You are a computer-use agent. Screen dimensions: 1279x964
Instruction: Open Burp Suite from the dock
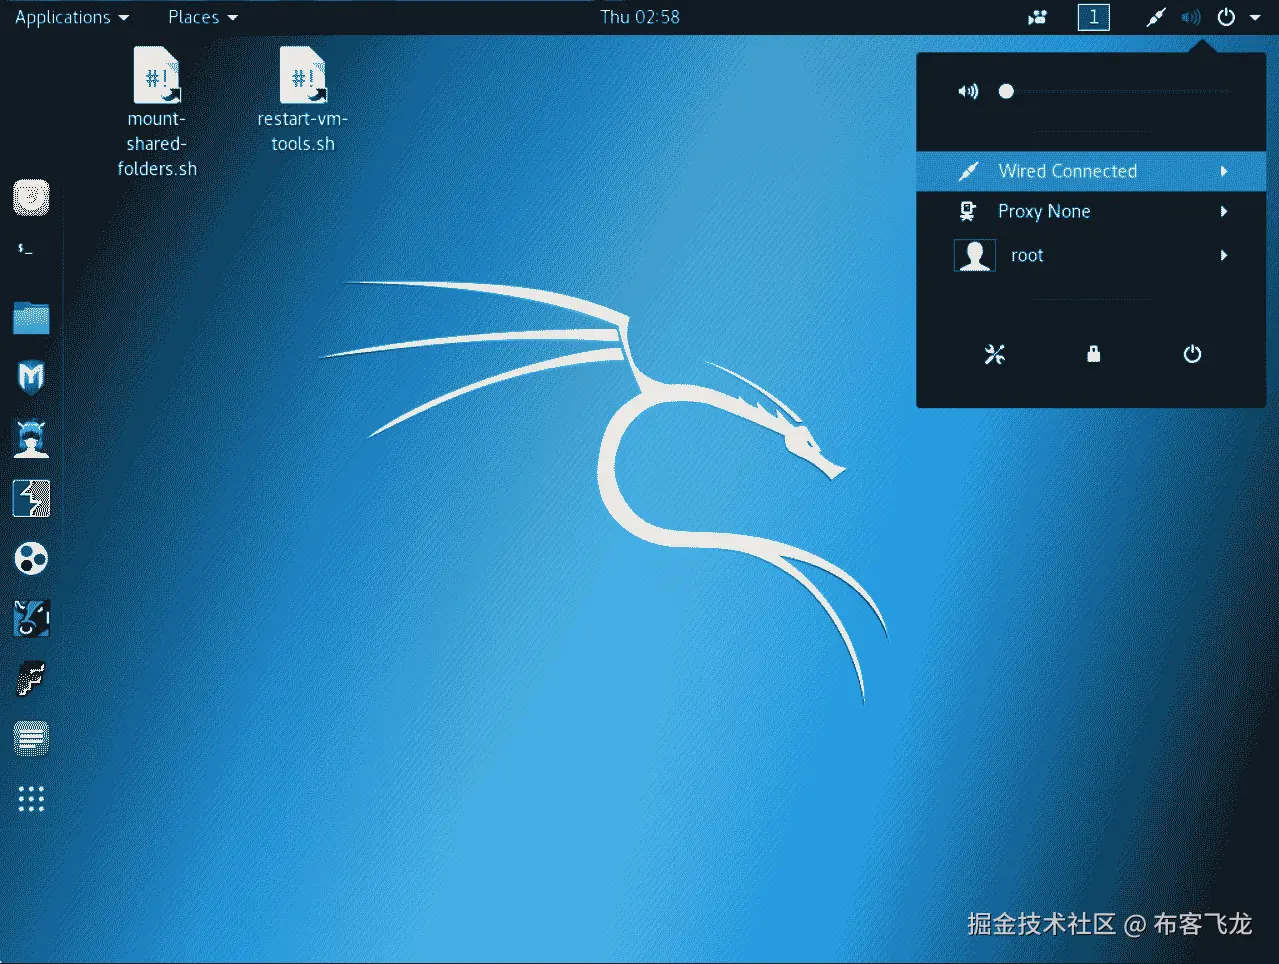tap(31, 498)
